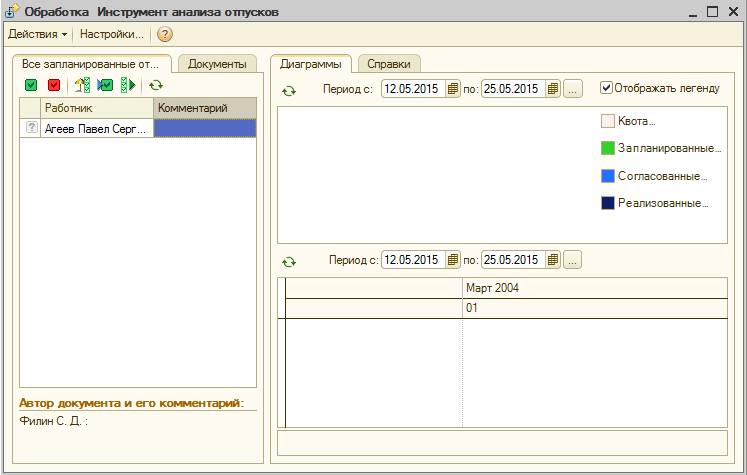This screenshot has height=475, width=747.
Task: Refresh the lower Gantt chart
Action: point(289,261)
